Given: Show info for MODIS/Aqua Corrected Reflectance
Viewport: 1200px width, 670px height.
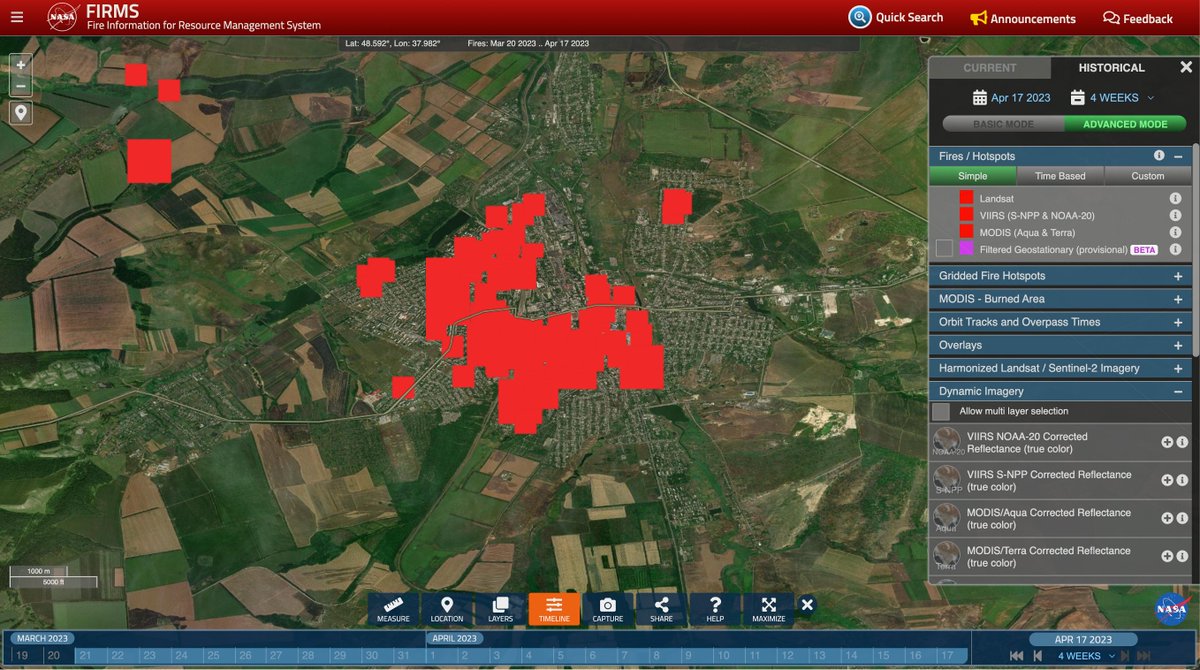Looking at the screenshot, I should 1181,518.
